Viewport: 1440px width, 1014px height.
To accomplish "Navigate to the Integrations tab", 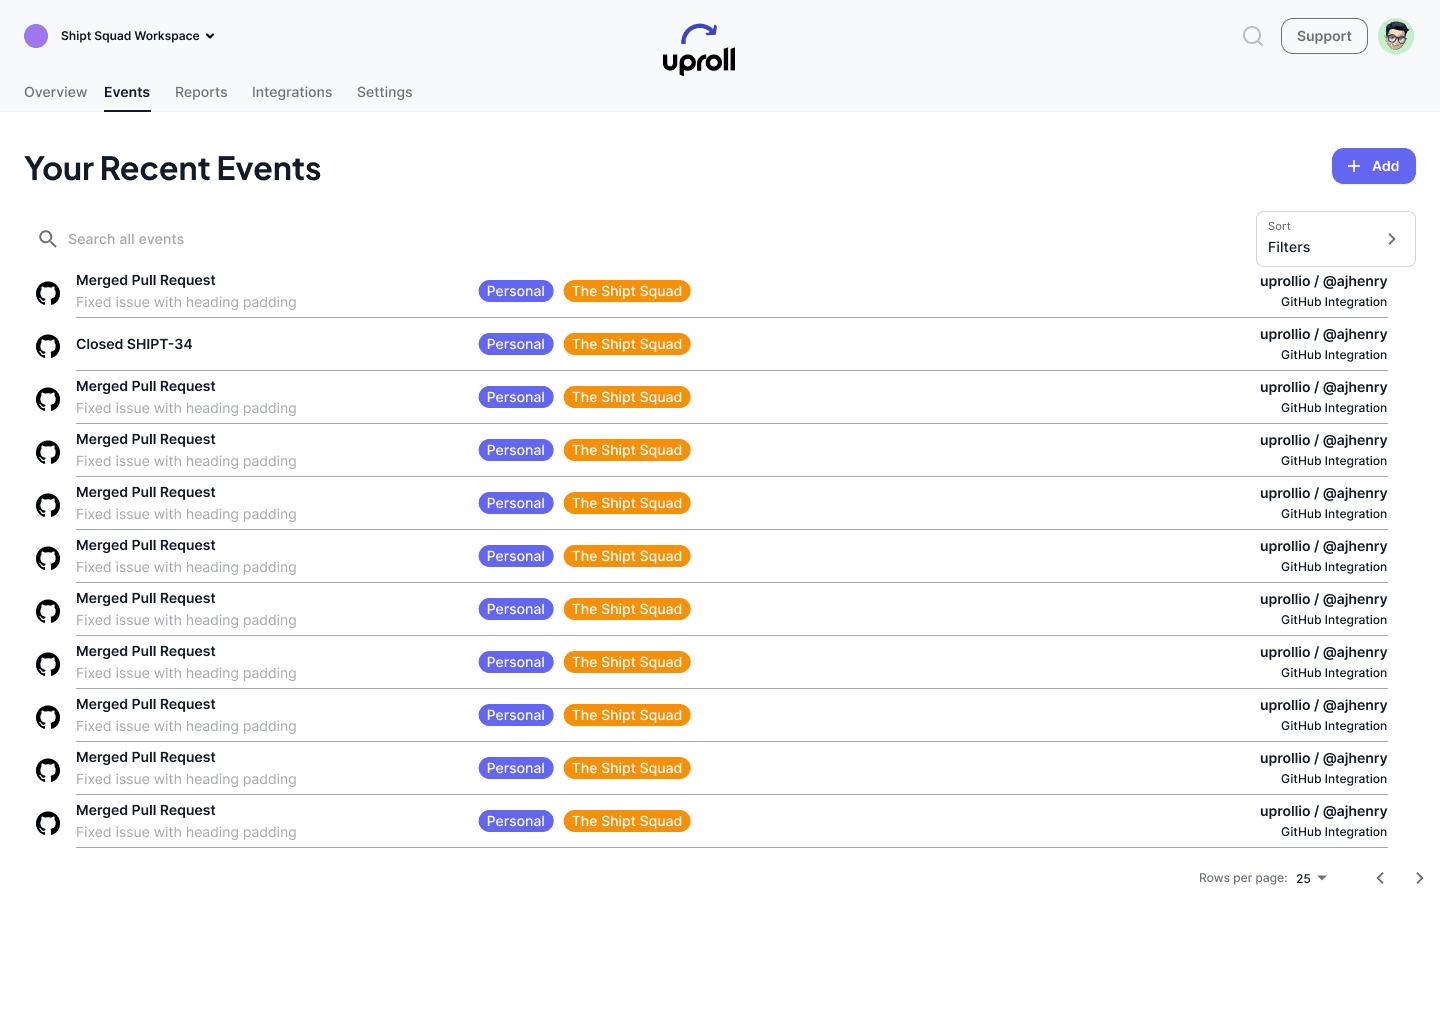I will click(292, 92).
